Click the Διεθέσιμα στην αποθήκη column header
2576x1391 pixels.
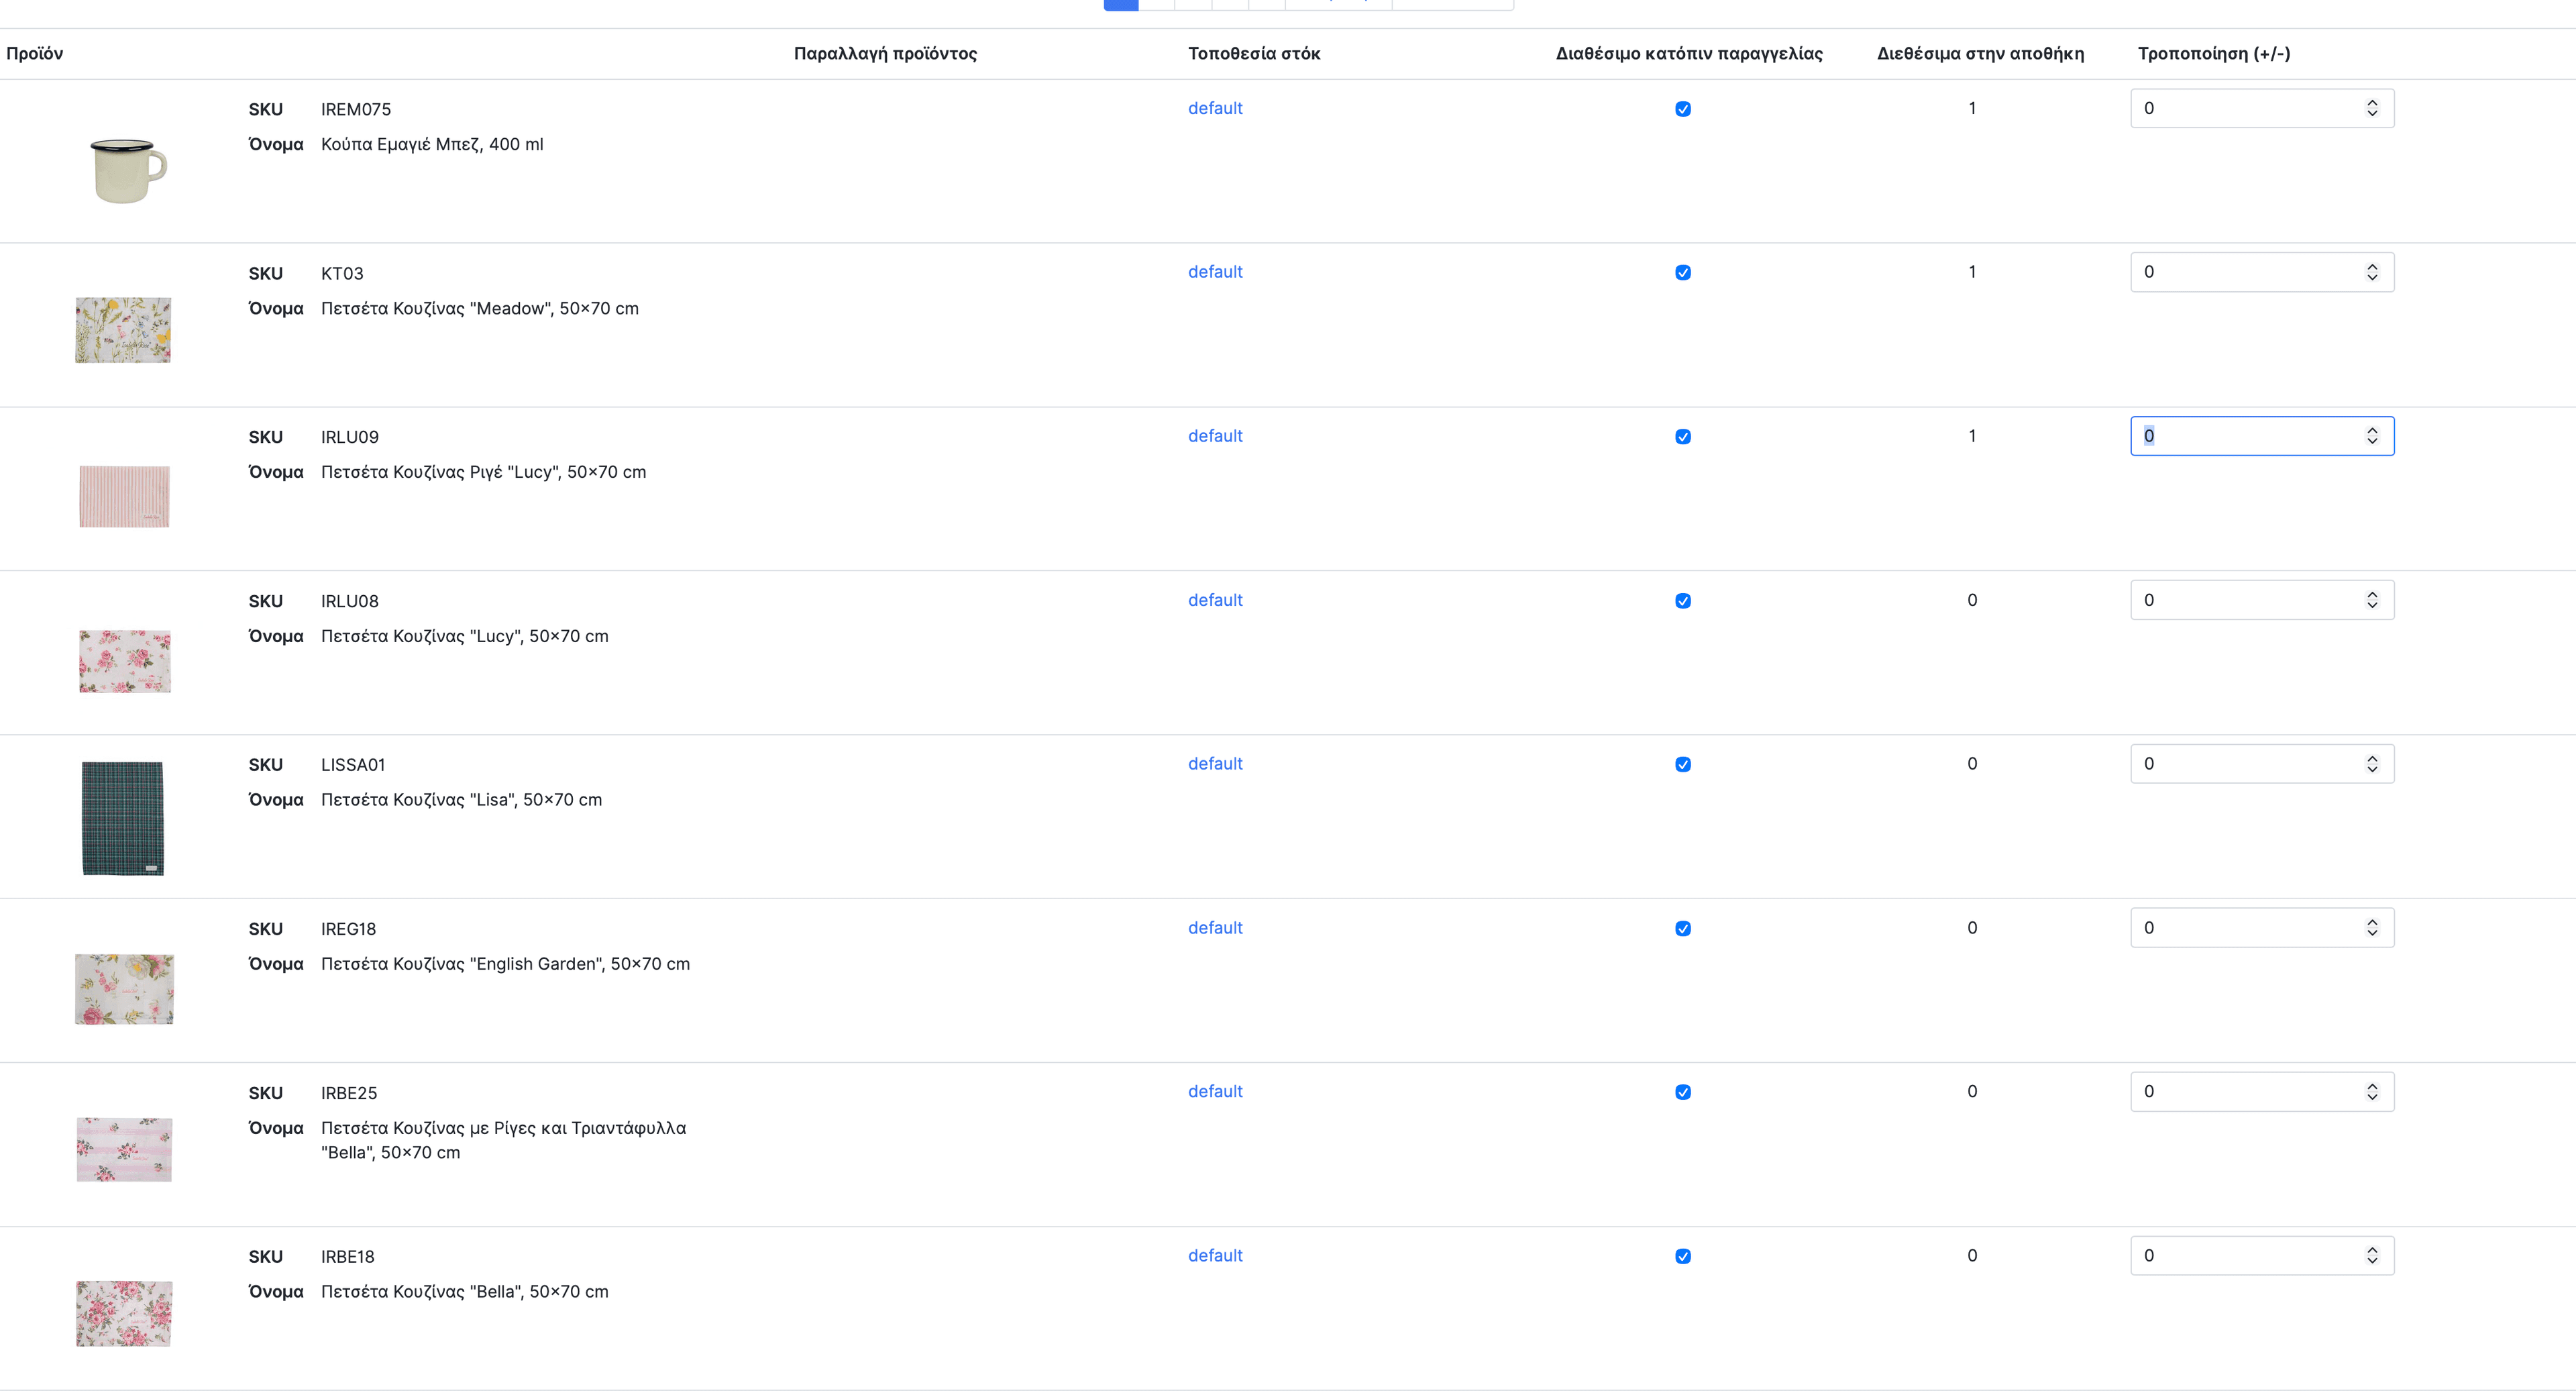click(x=1980, y=54)
